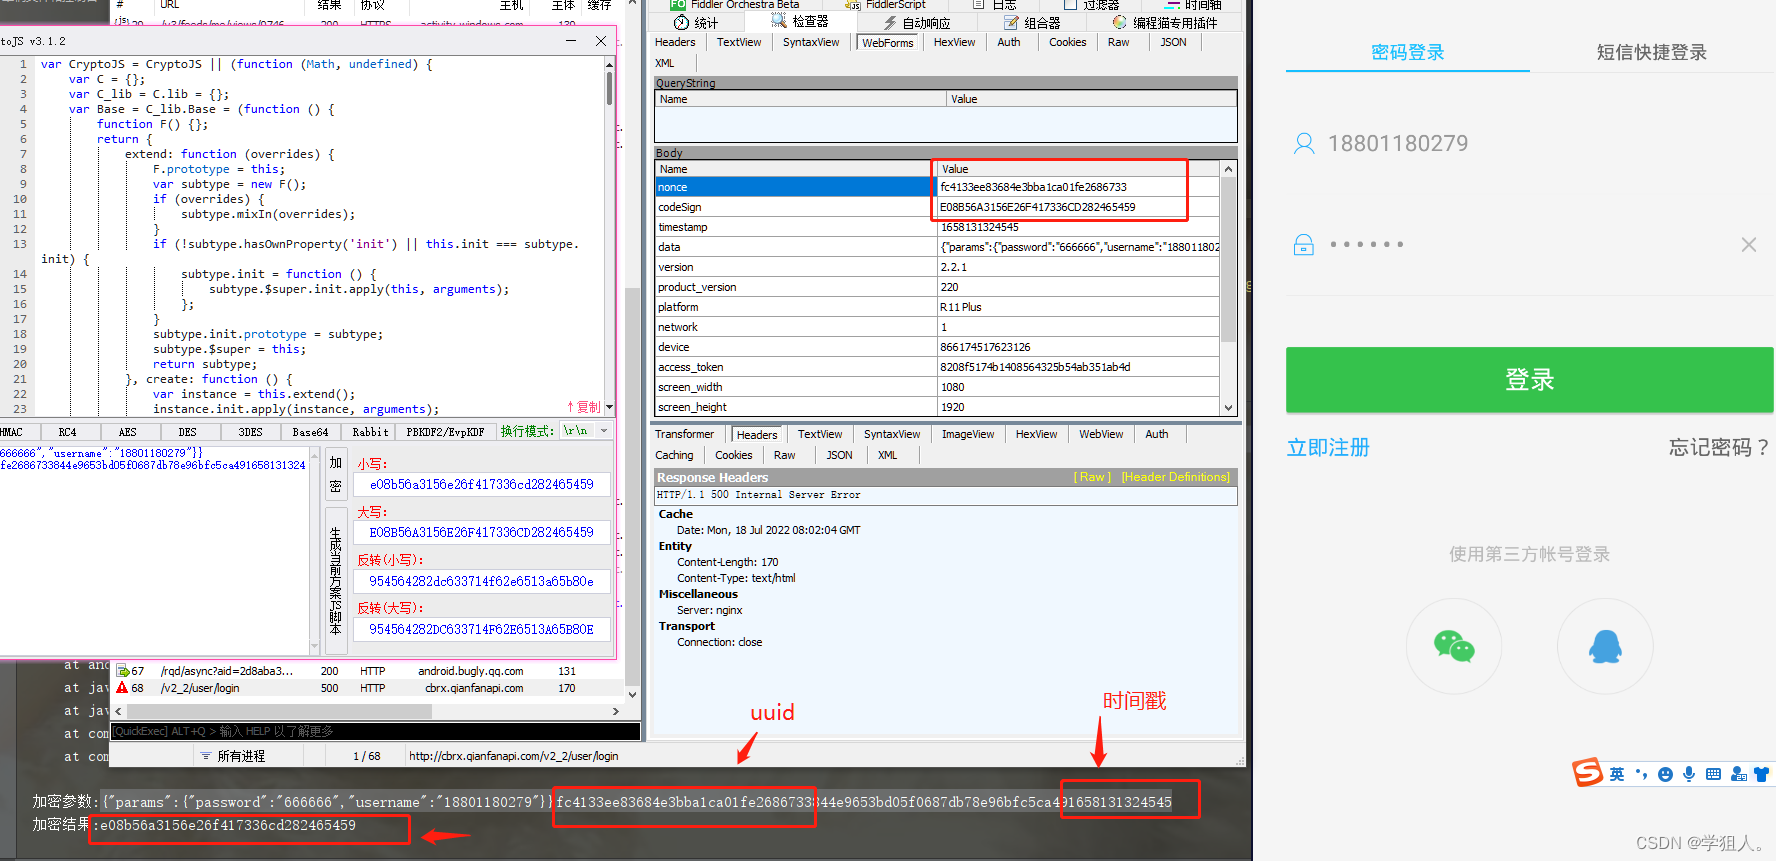Click the user avatar icon beside the phone number
This screenshot has height=861, width=1776.
point(1304,144)
